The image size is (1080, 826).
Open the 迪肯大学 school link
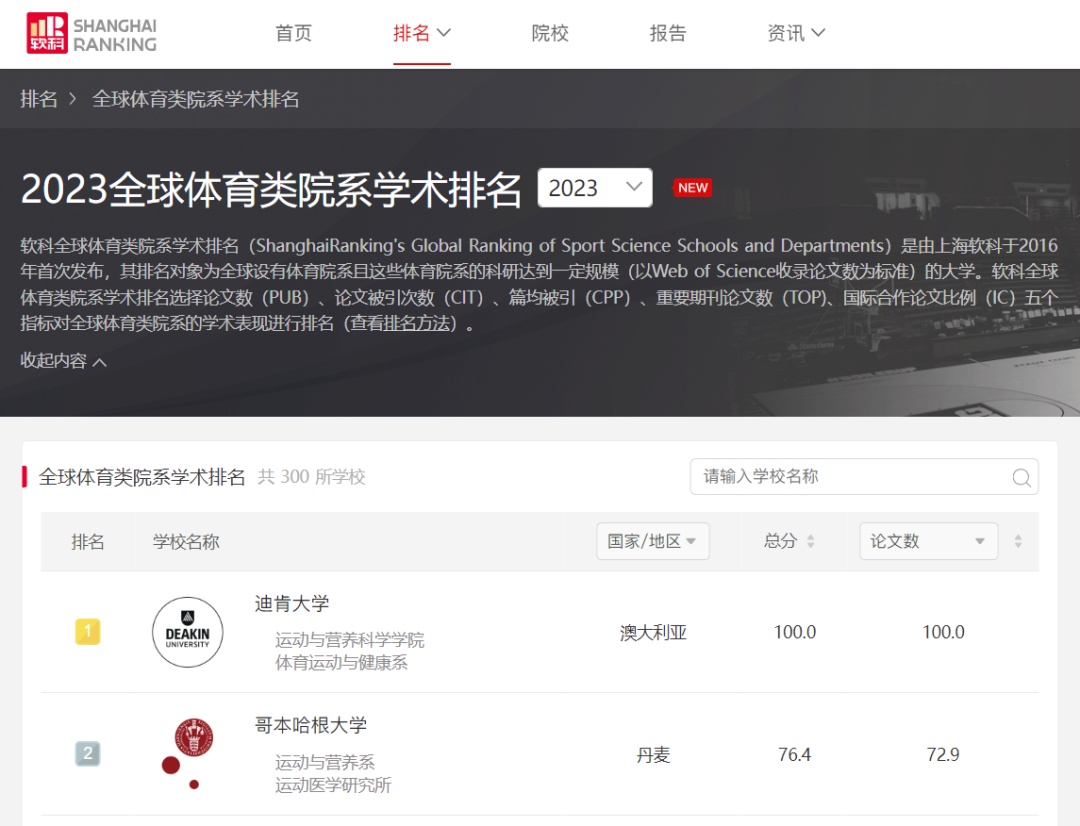point(292,604)
